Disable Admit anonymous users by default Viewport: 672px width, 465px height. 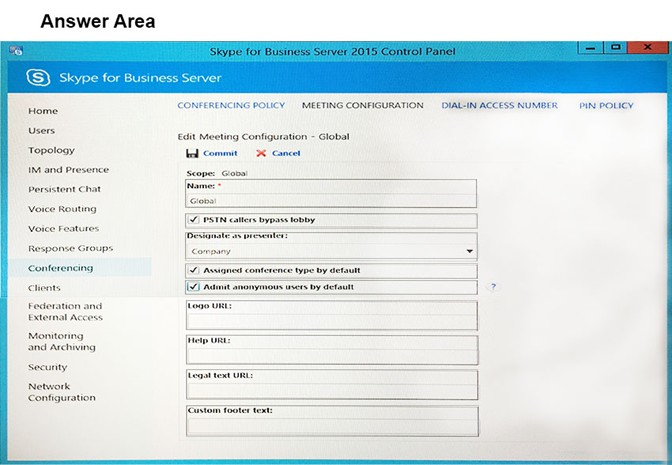193,287
